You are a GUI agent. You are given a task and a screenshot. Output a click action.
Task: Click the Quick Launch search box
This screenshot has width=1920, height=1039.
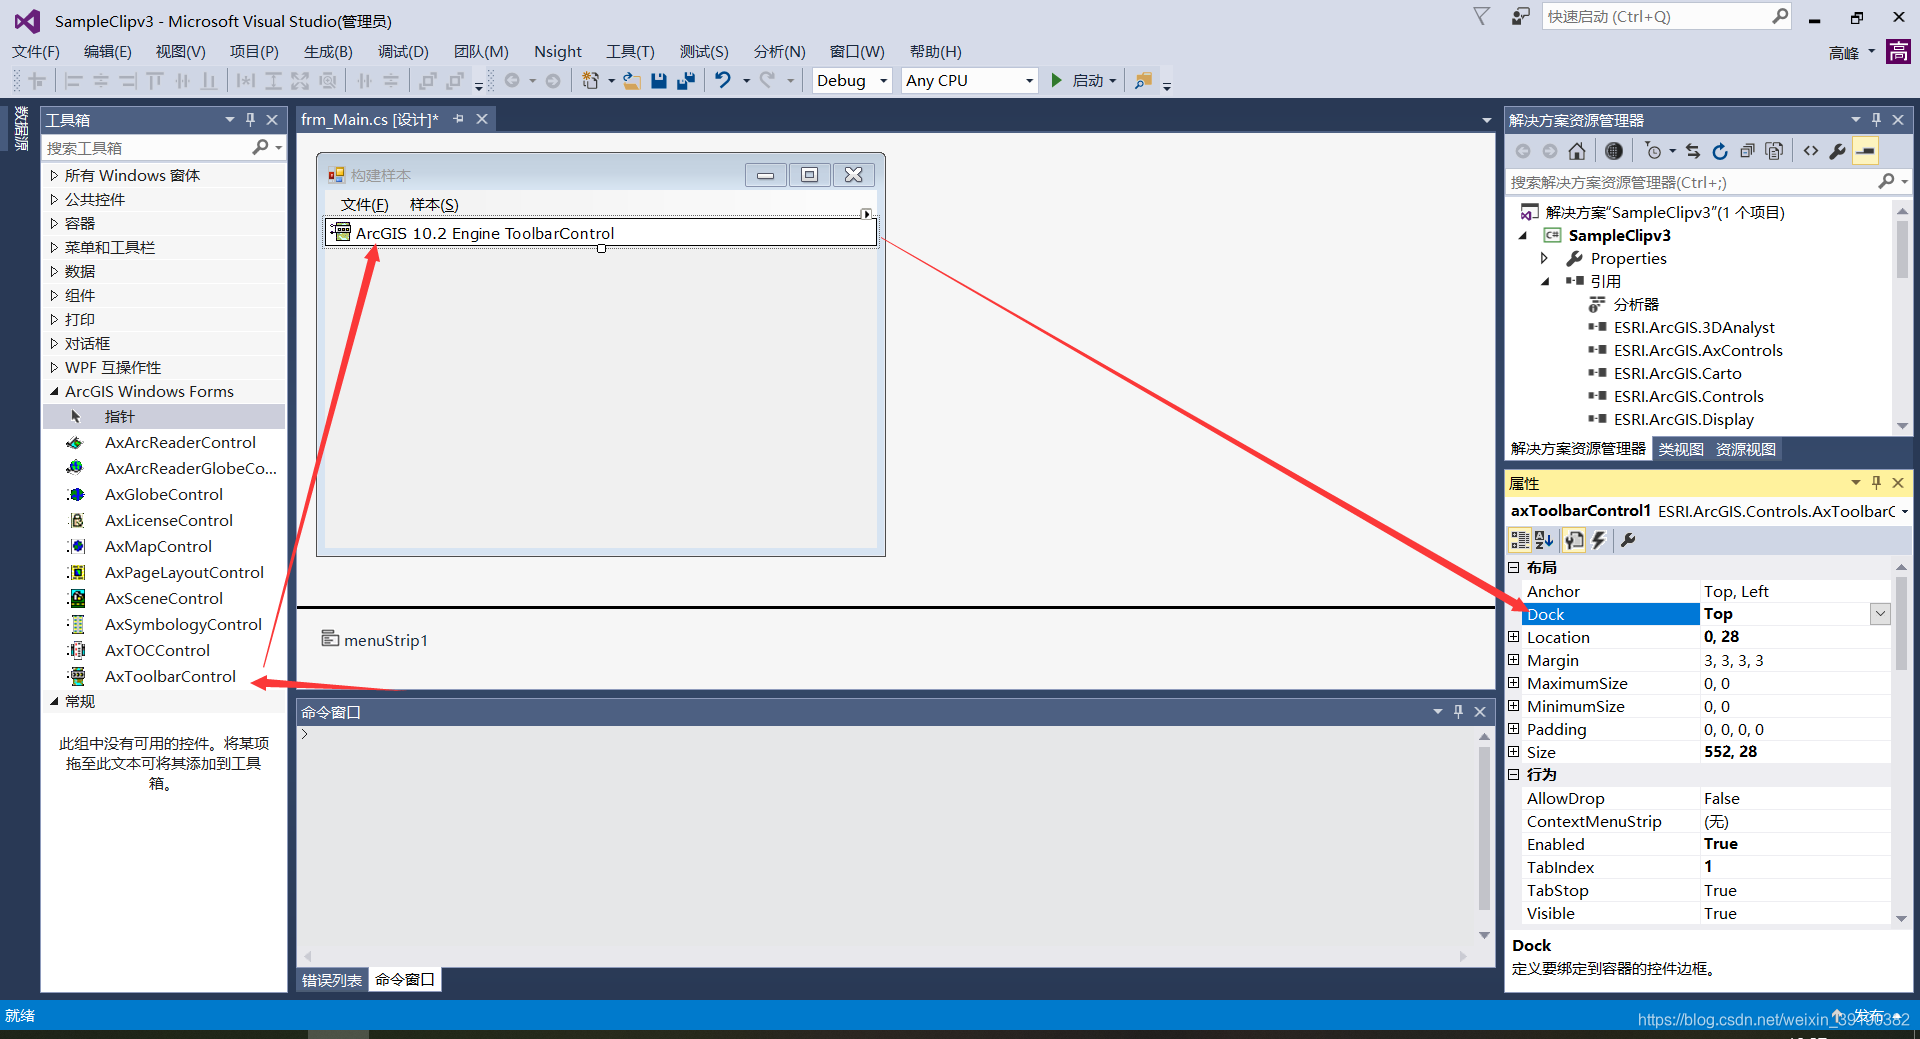(1656, 17)
